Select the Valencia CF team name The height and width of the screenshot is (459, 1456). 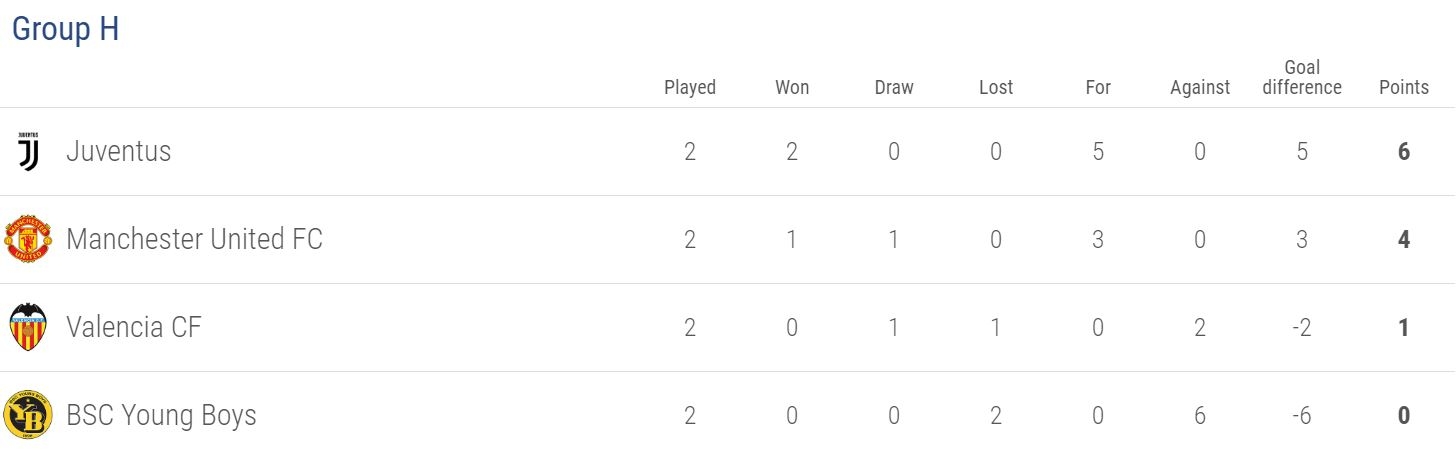pos(133,328)
